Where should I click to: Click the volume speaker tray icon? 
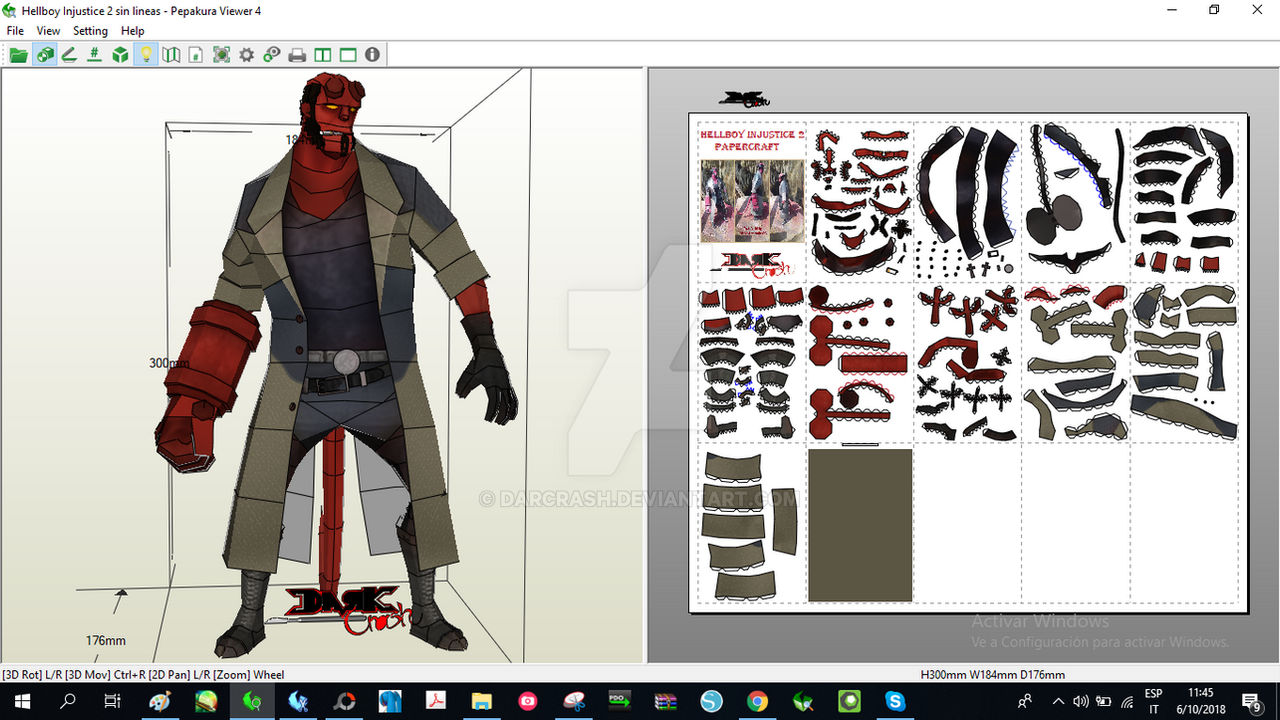pos(1081,702)
